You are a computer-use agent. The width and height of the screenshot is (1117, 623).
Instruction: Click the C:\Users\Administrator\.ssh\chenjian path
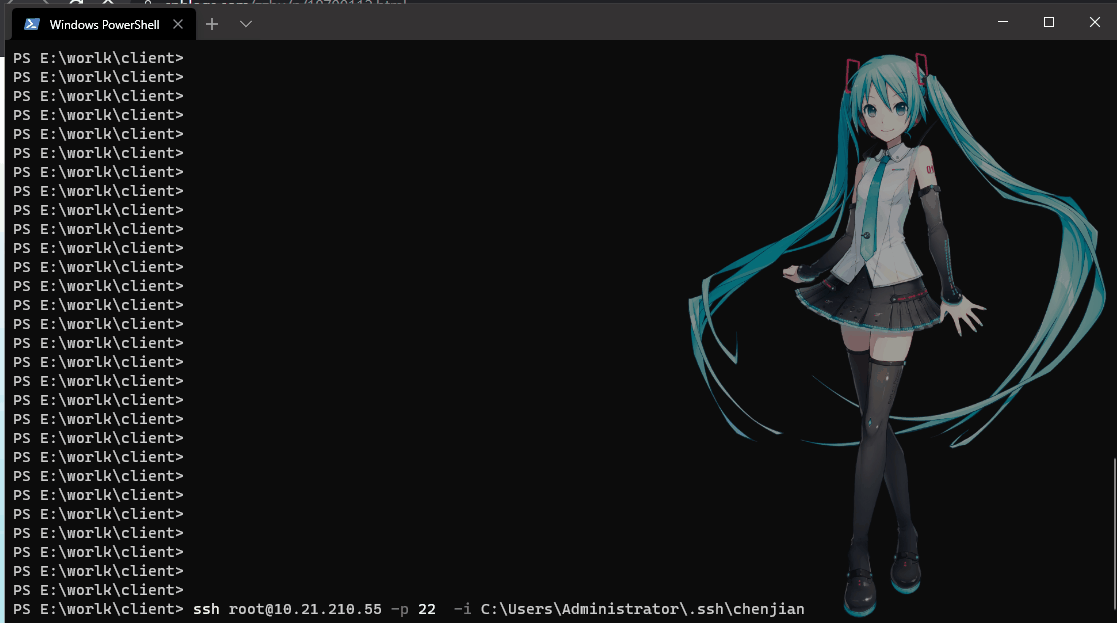point(643,609)
